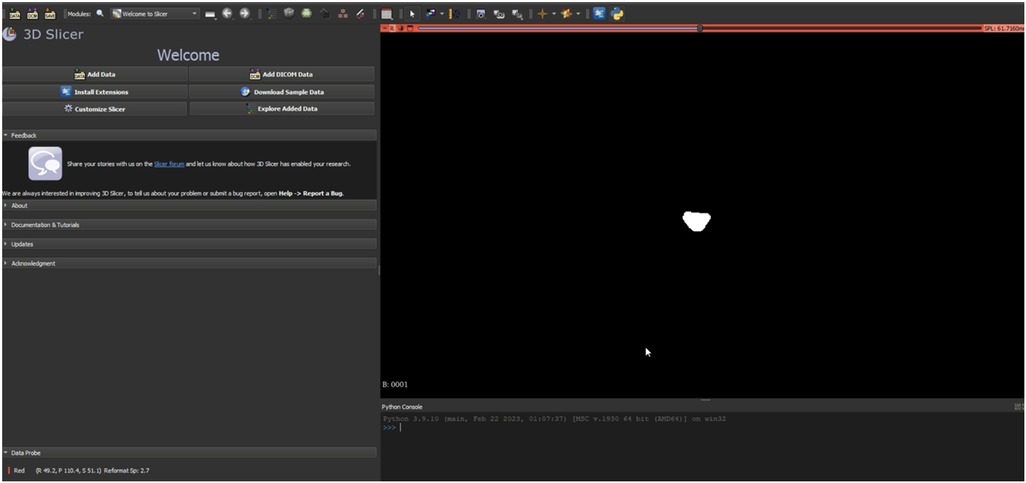This screenshot has height=483, width=1026.
Task: Open the Segment Editor module icon
Action: coord(360,13)
